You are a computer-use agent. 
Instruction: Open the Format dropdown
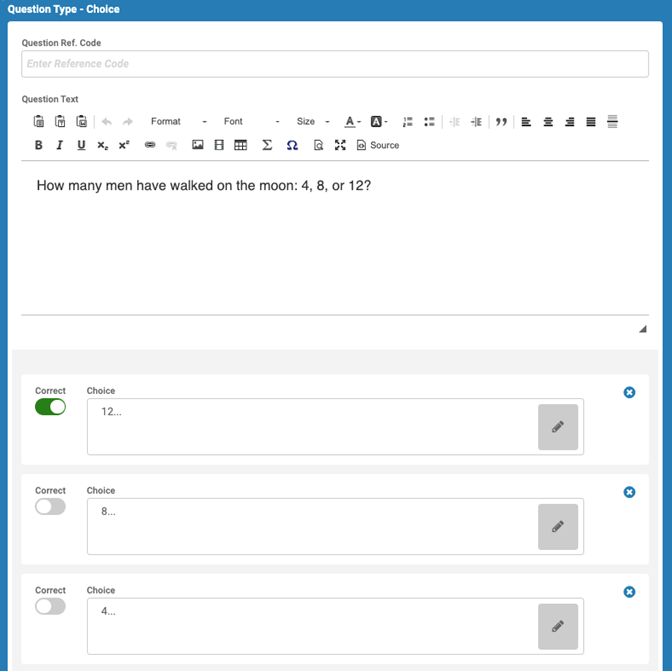[x=178, y=122]
